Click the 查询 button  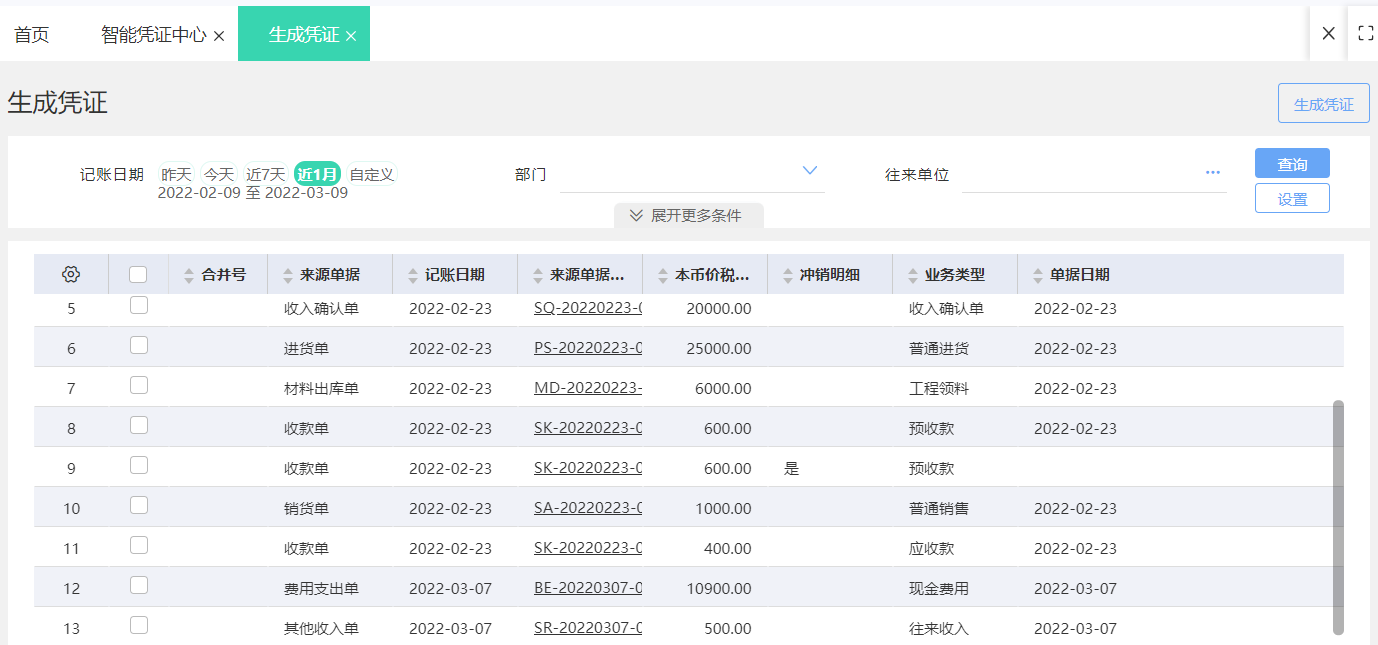coord(1292,163)
